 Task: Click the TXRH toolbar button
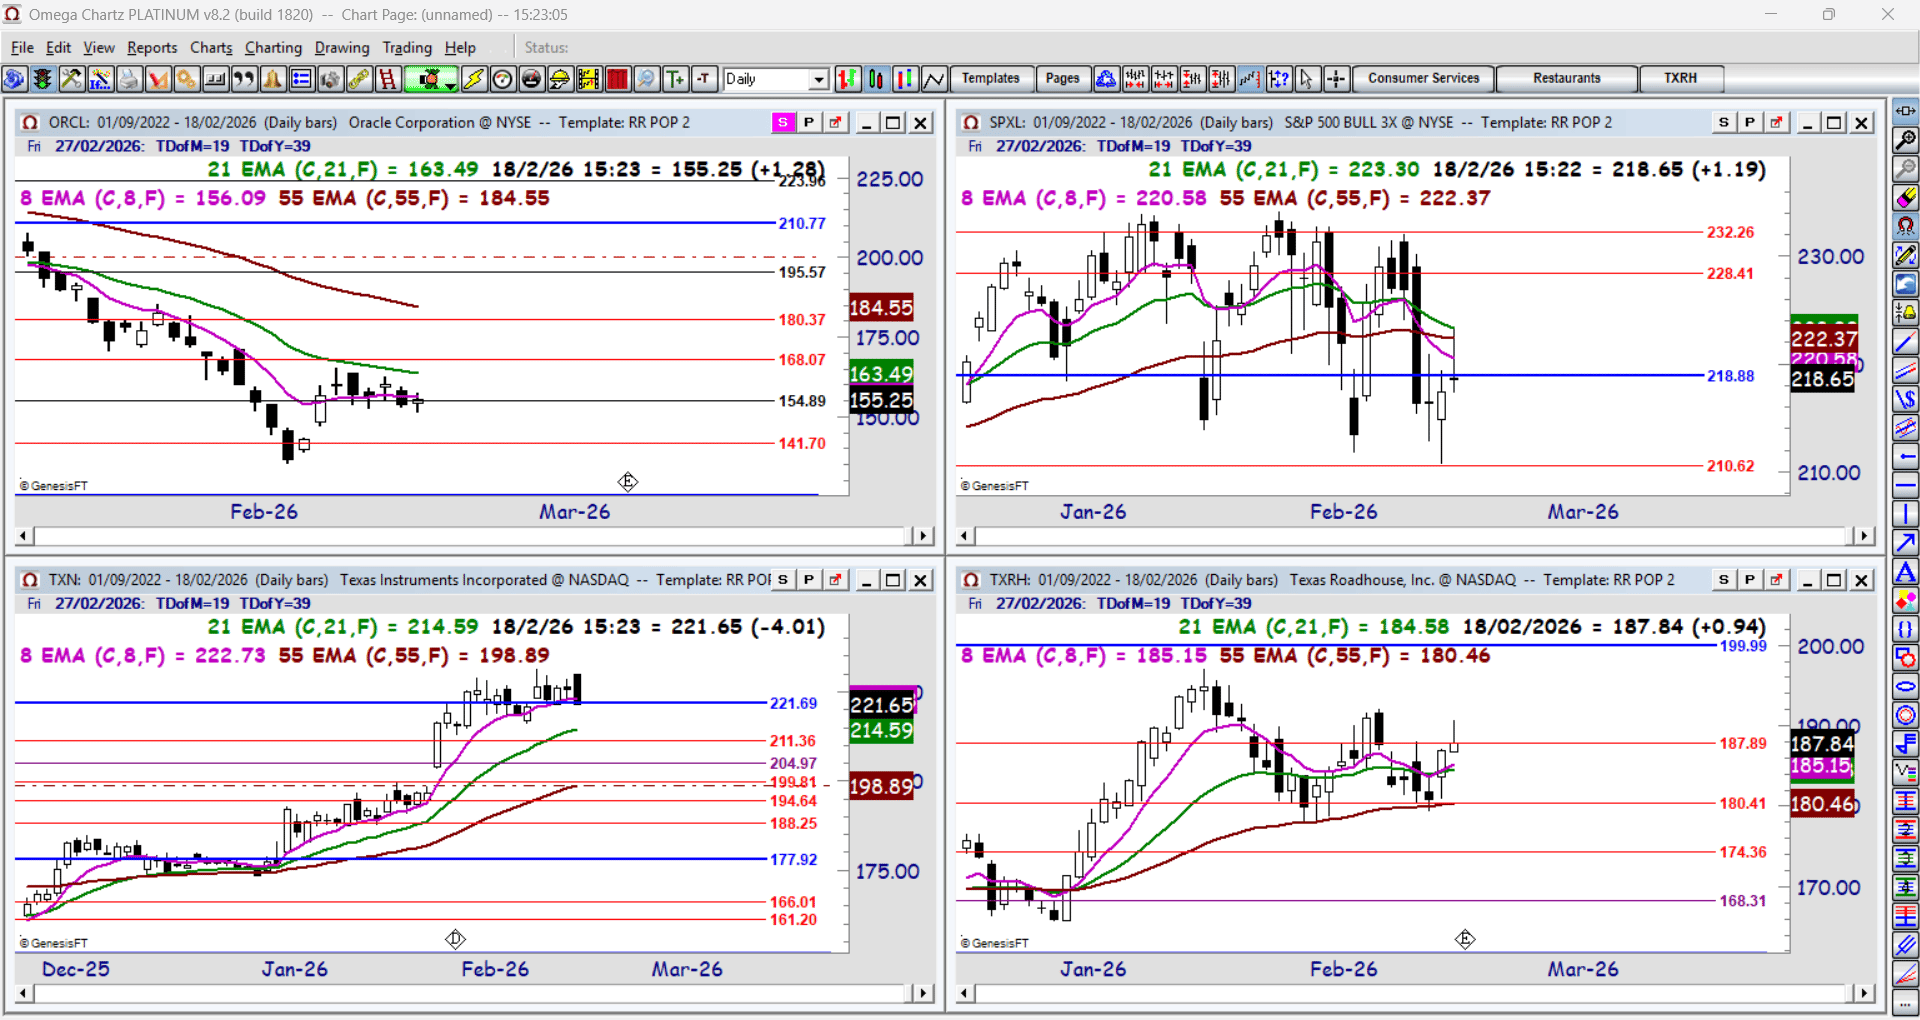pyautogui.click(x=1681, y=78)
